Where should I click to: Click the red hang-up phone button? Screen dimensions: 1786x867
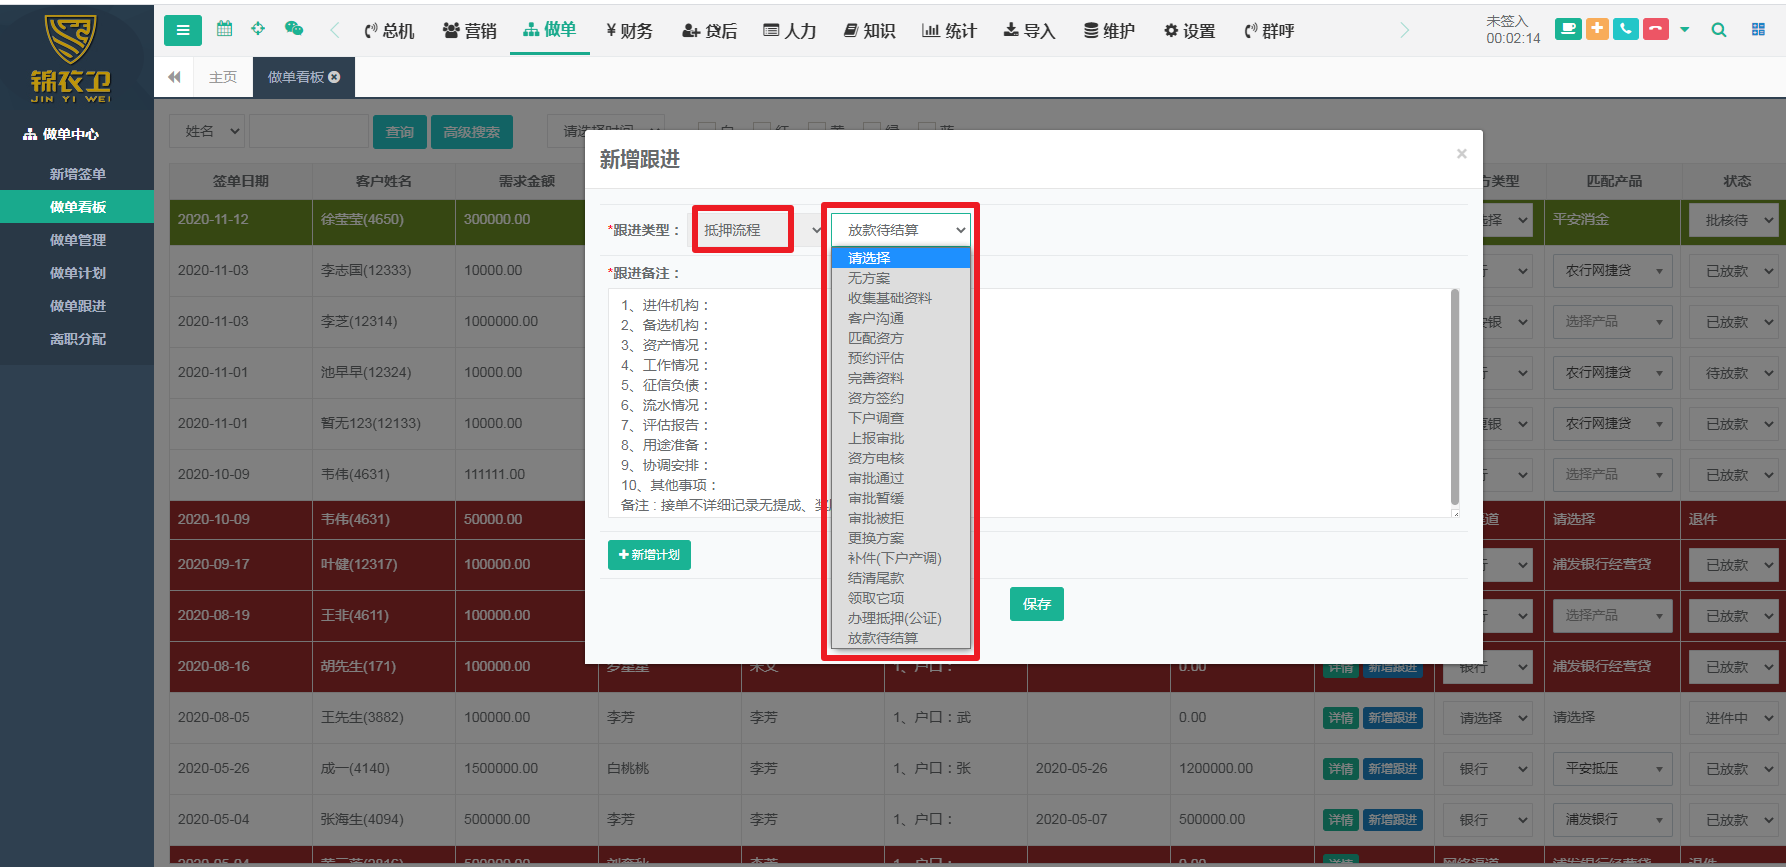point(1656,29)
